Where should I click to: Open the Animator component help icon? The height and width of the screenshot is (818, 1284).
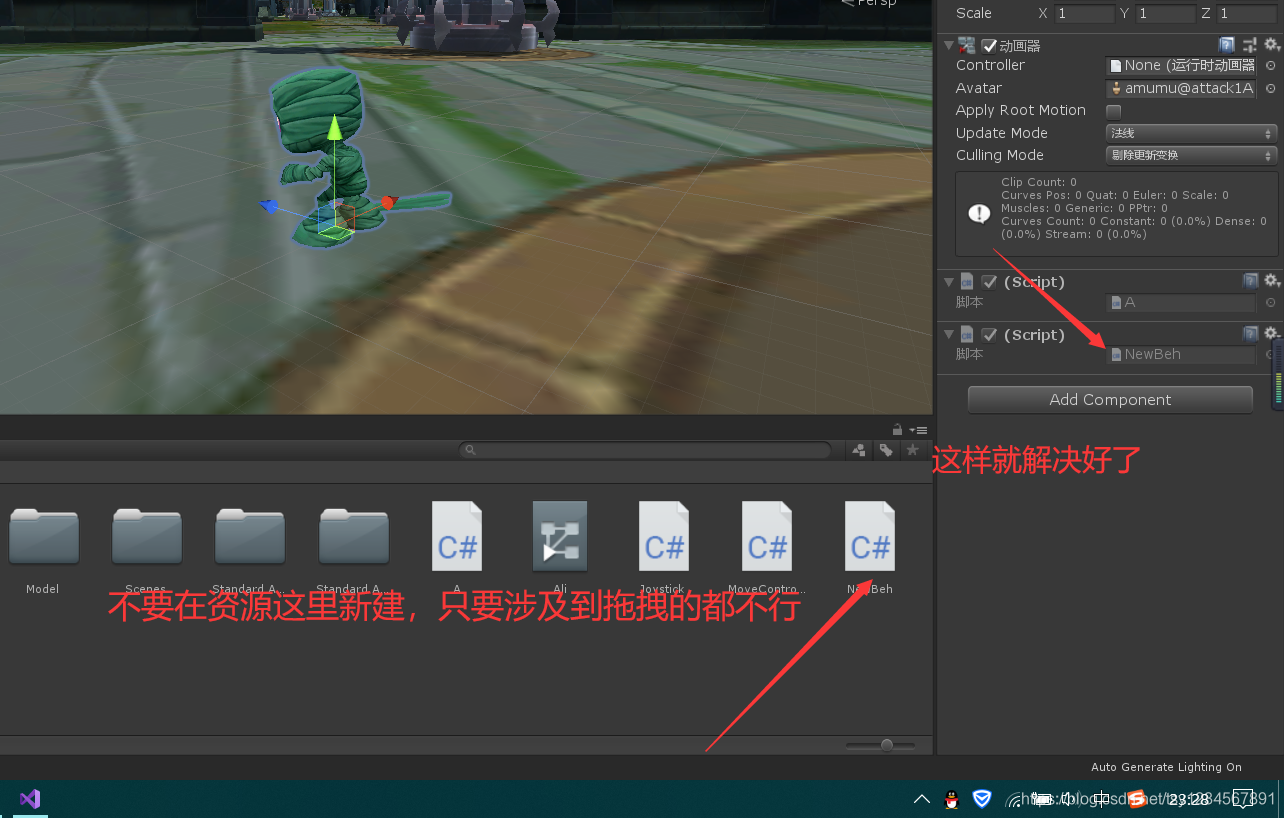pyautogui.click(x=1226, y=45)
